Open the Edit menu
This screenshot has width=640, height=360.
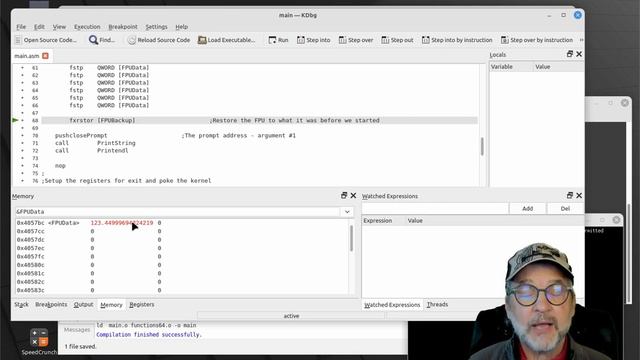[x=39, y=27]
